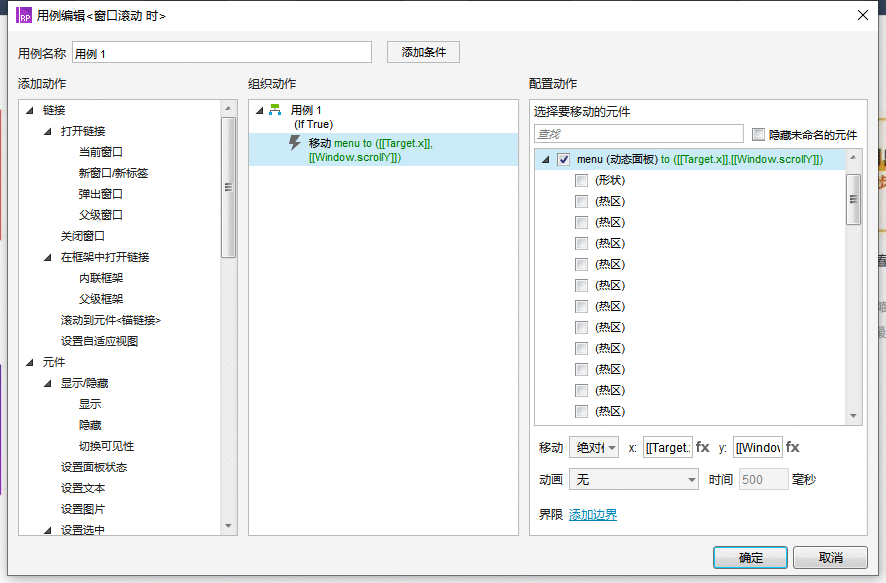Select the 隐藏 action
Viewport: 886px width, 583px height.
(x=90, y=425)
